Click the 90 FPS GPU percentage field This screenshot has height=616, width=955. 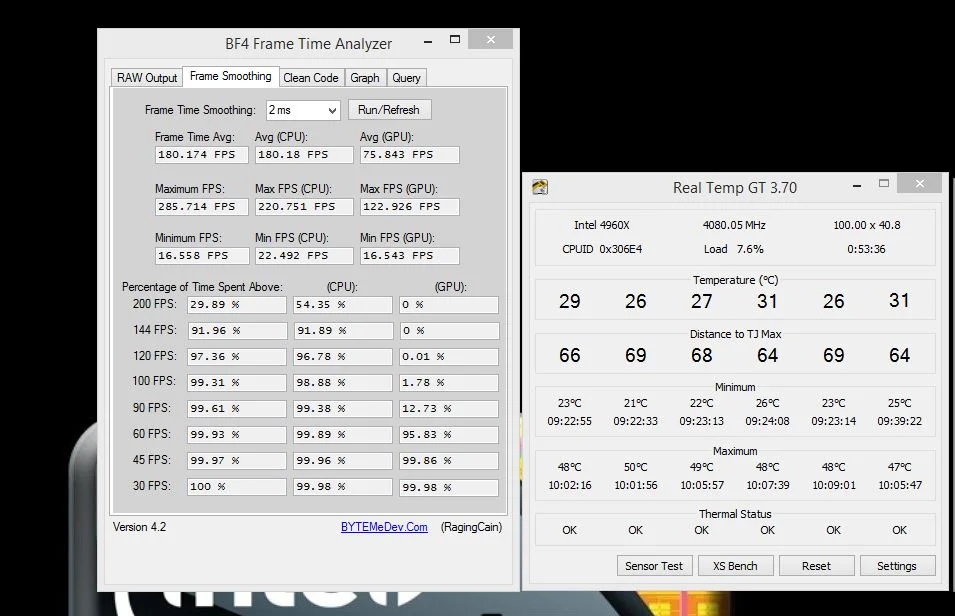click(x=449, y=409)
